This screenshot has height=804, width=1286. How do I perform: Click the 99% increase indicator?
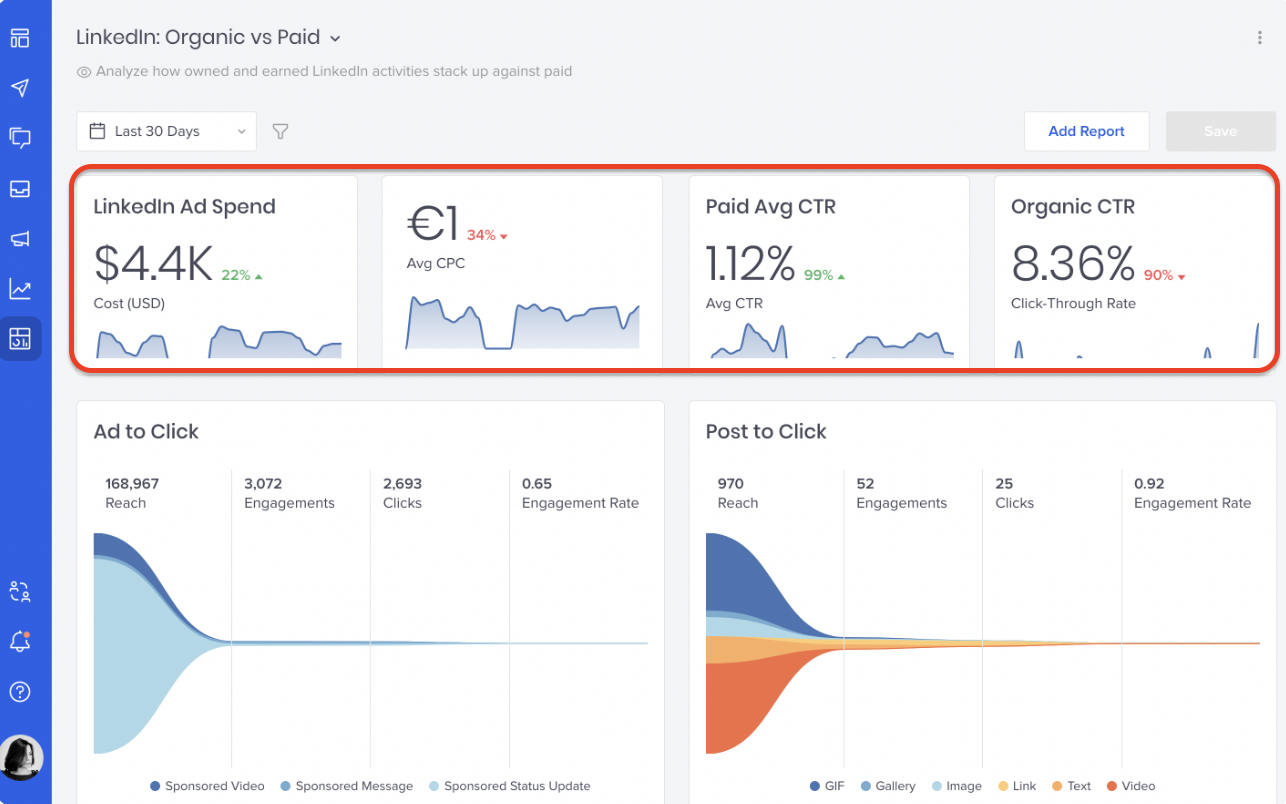pyautogui.click(x=825, y=275)
